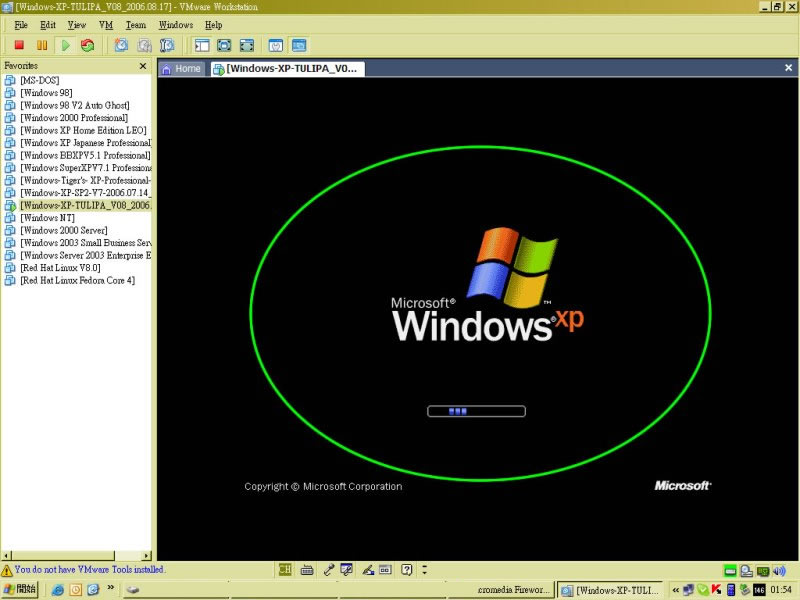This screenshot has width=800, height=600.
Task: Select [Windows-Tiger's-XP-Professional] favorite
Action: 78,180
